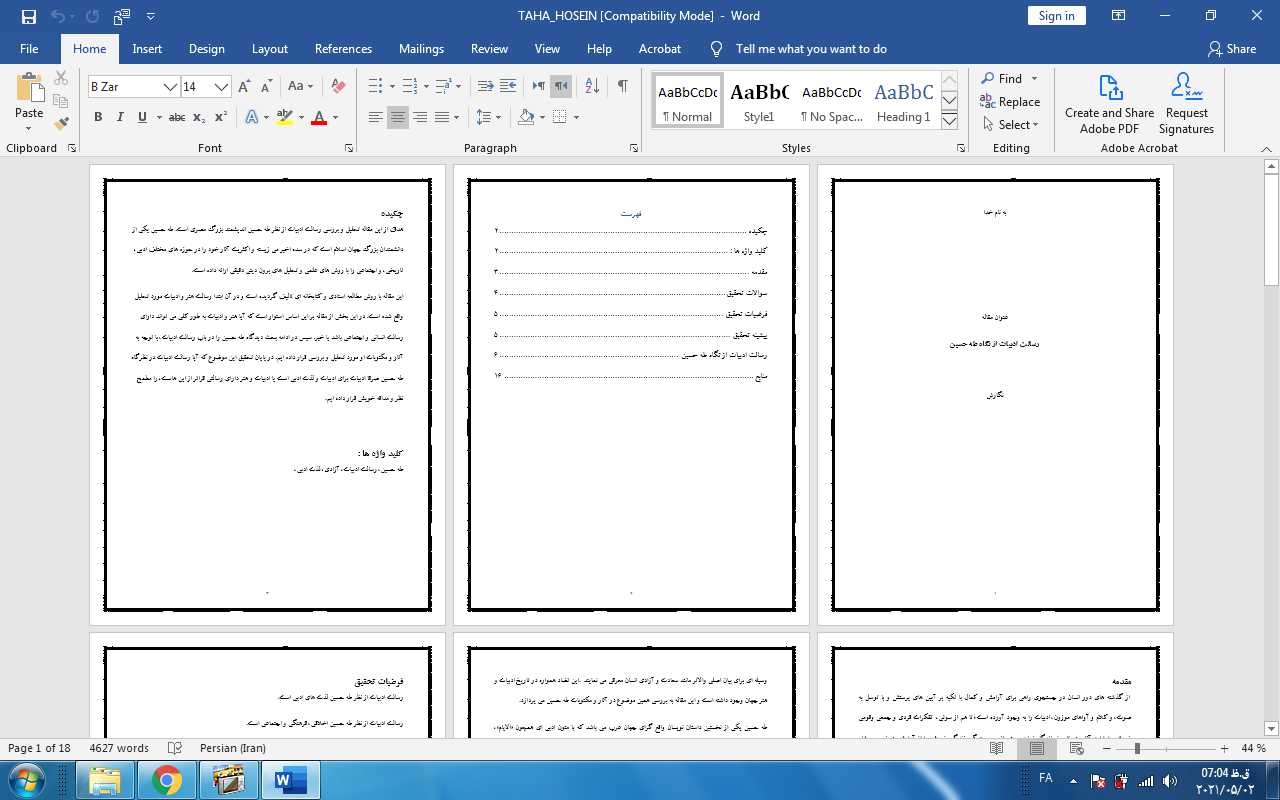Click the Sort paragraphs icon
Viewport: 1280px width, 800px height.
click(592, 86)
